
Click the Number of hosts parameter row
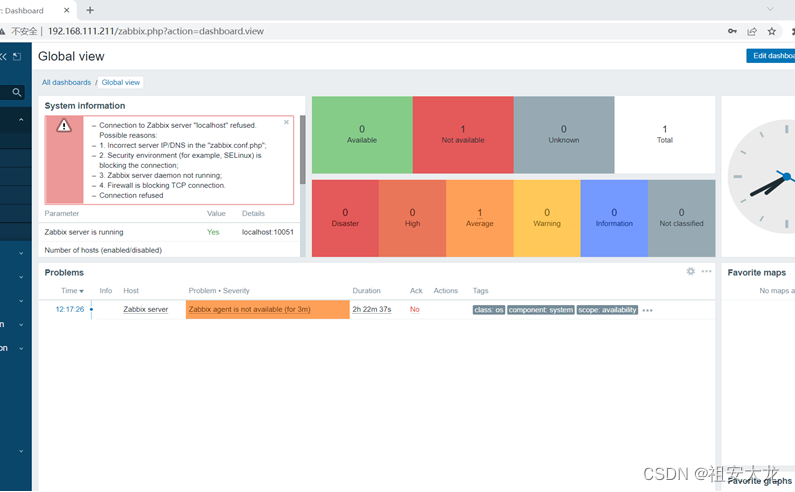click(x=169, y=250)
